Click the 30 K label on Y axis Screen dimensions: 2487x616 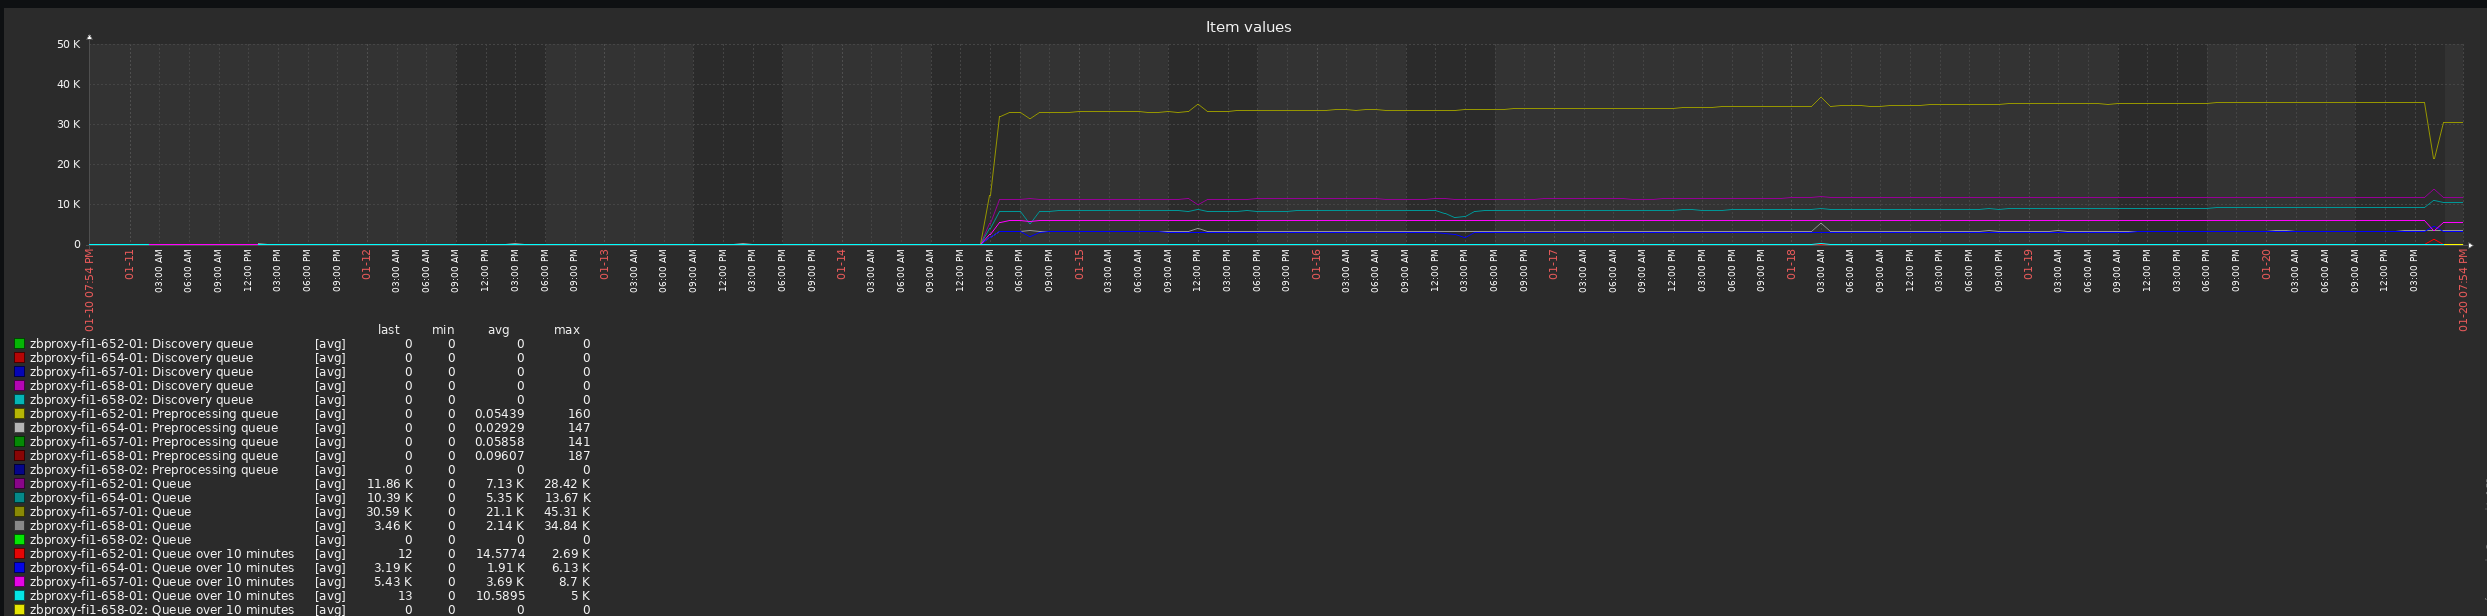click(69, 125)
